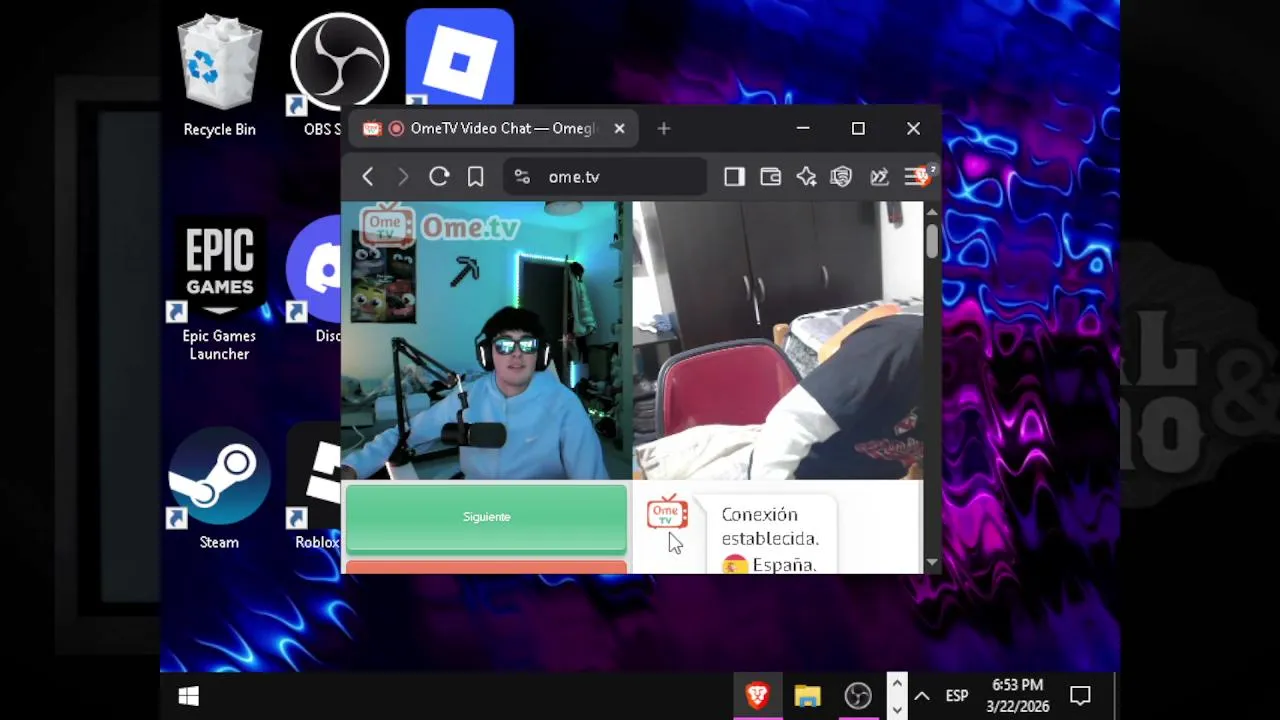
Task: Open the Windows notification center
Action: tap(1080, 696)
